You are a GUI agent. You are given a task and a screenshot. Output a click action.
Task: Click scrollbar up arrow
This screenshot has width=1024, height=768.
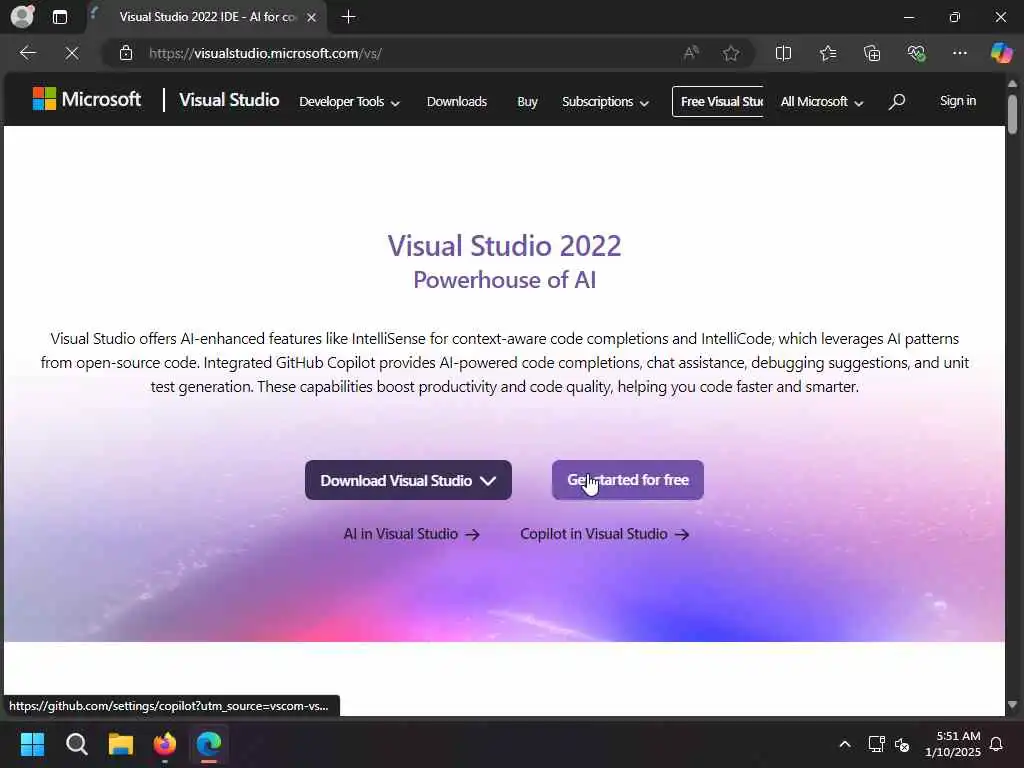click(x=1012, y=84)
